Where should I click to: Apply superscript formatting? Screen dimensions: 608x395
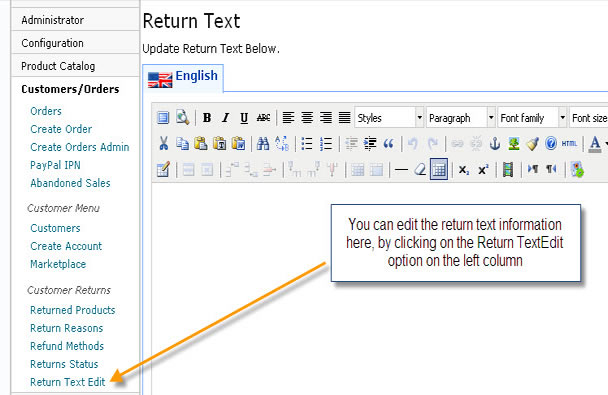click(483, 170)
